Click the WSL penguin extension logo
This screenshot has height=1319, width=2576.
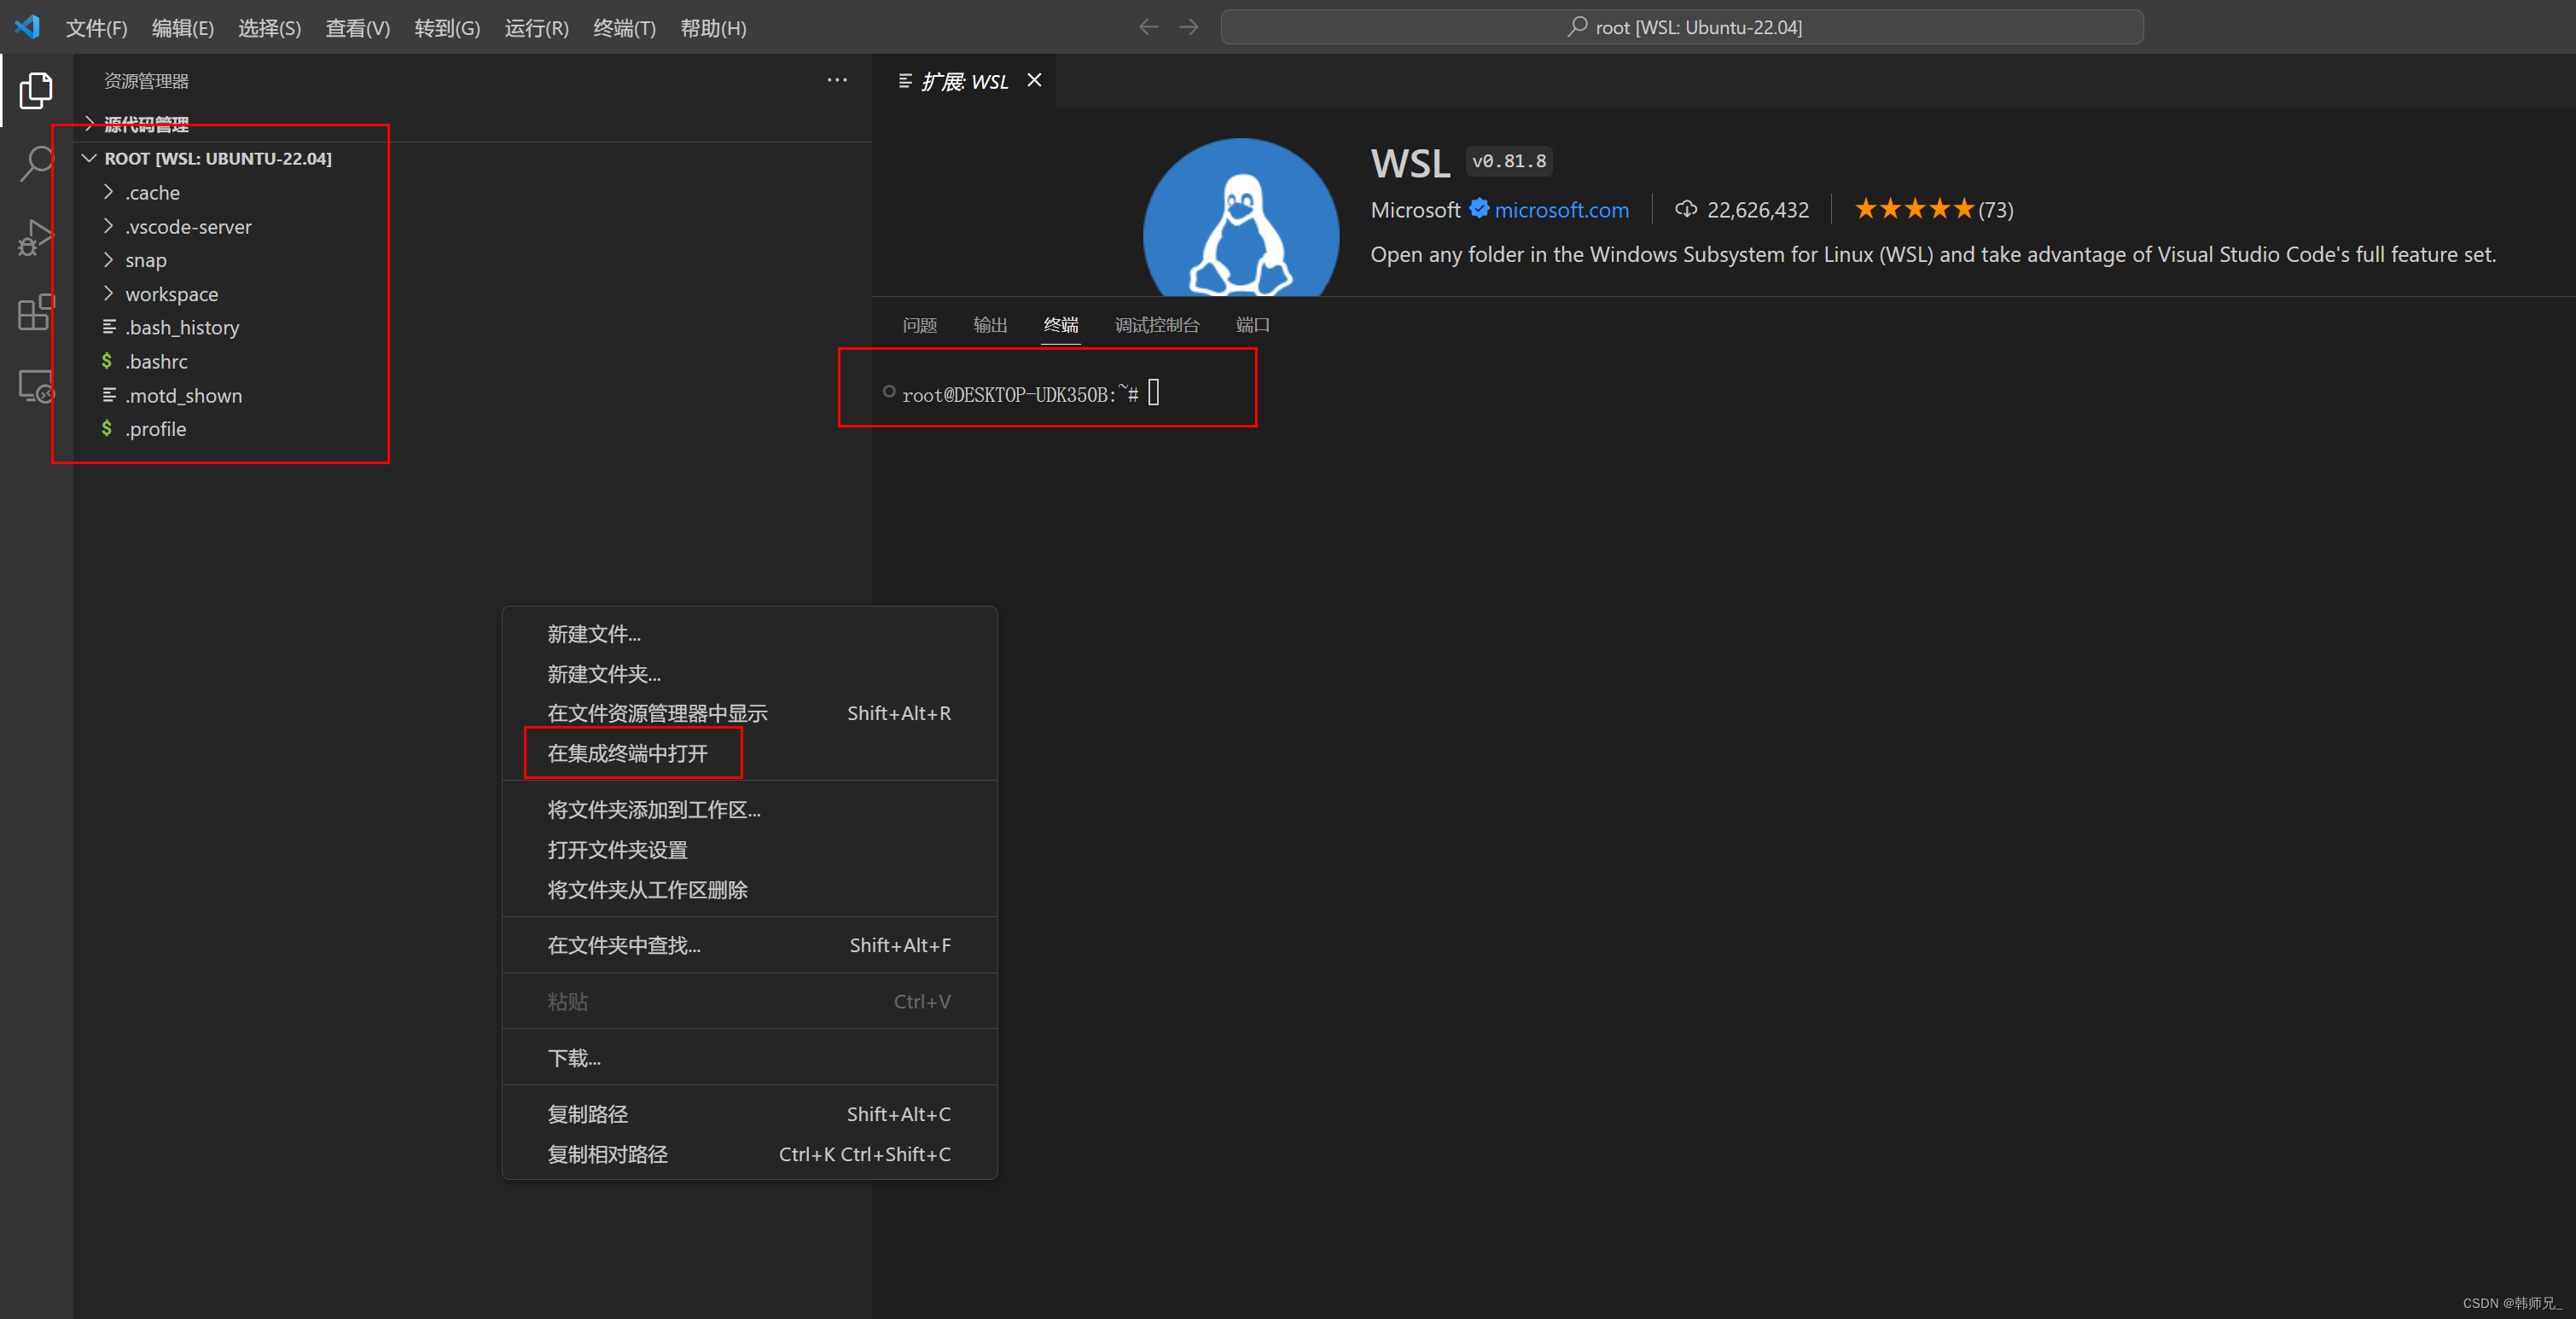tap(1241, 218)
